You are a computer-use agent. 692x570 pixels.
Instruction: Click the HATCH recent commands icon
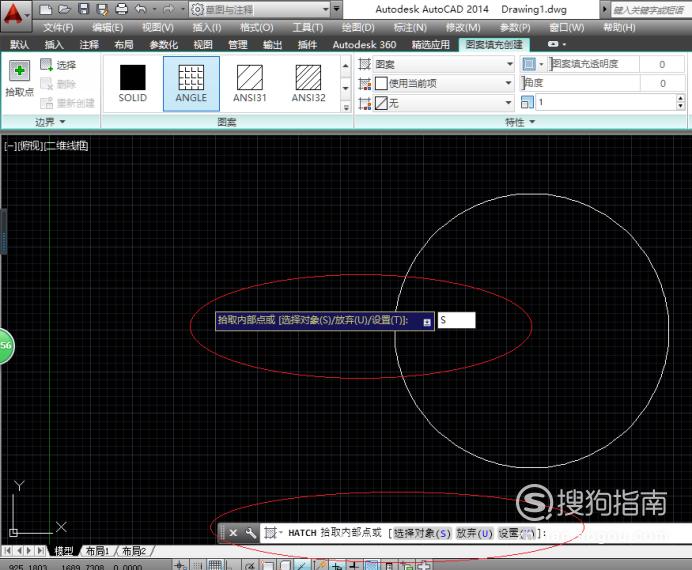[x=272, y=533]
